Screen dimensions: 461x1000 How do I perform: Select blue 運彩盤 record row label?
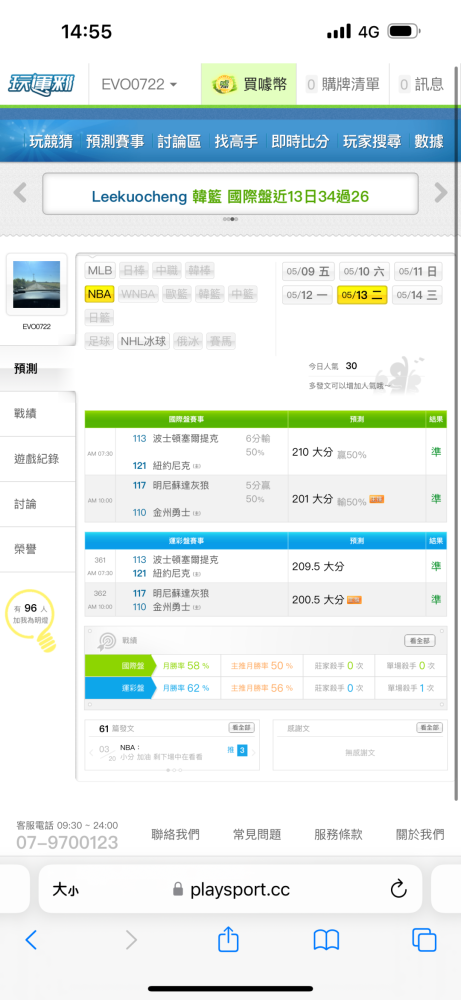point(119,688)
